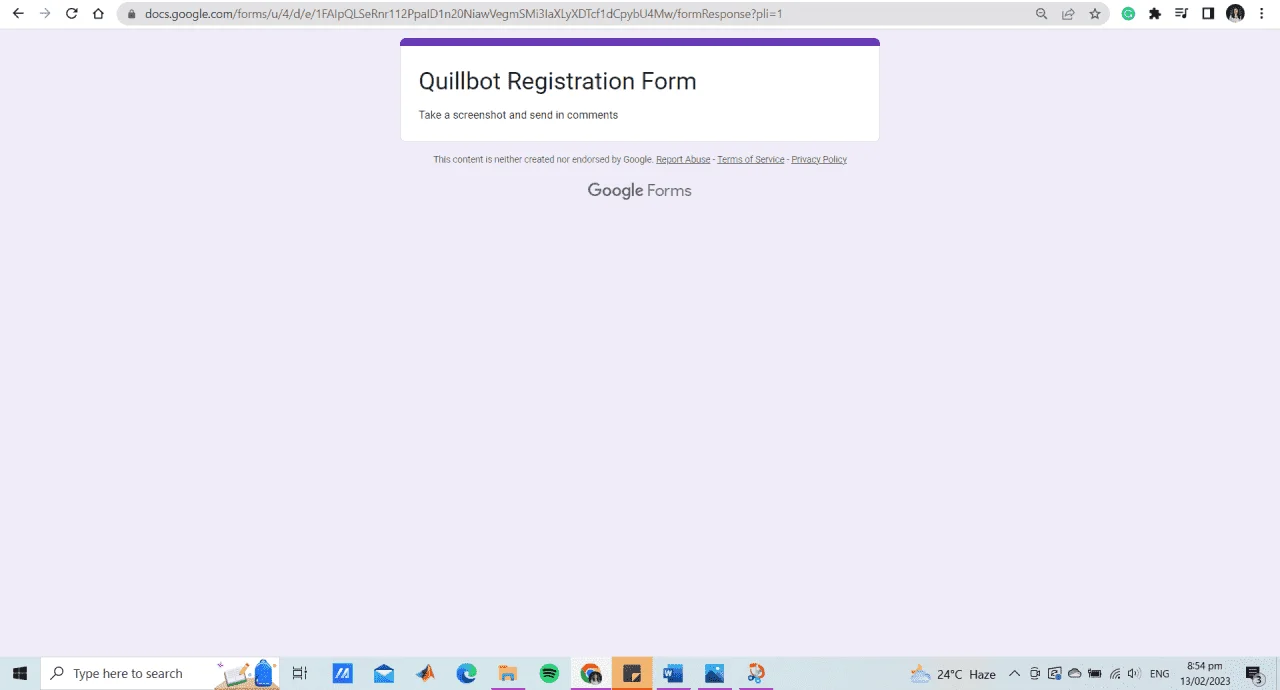1280x690 pixels.
Task: Share this page from address bar
Action: pos(1068,14)
